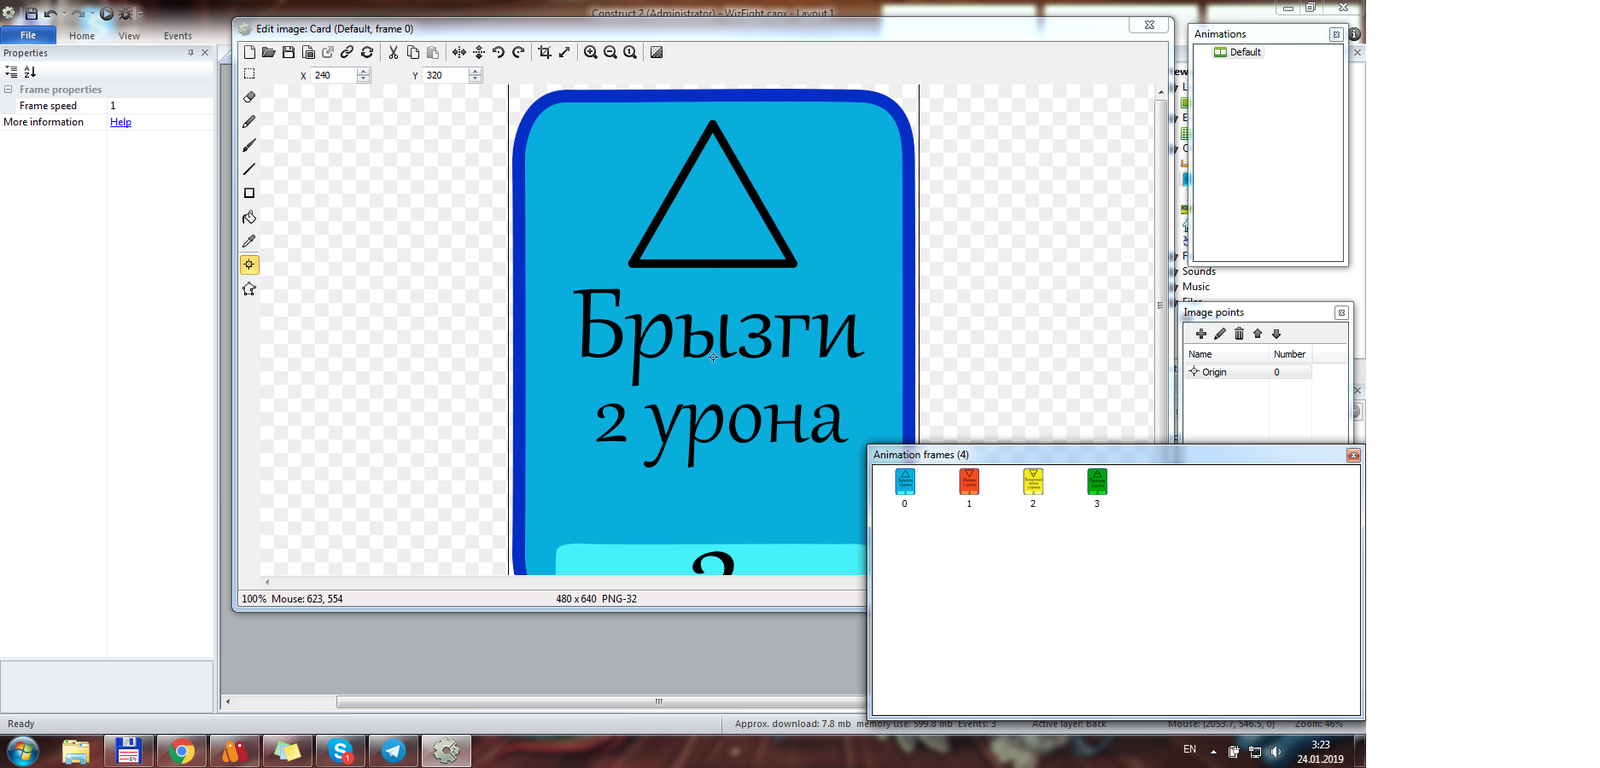1600x768 pixels.
Task: Select the Line tool
Action: tap(249, 169)
